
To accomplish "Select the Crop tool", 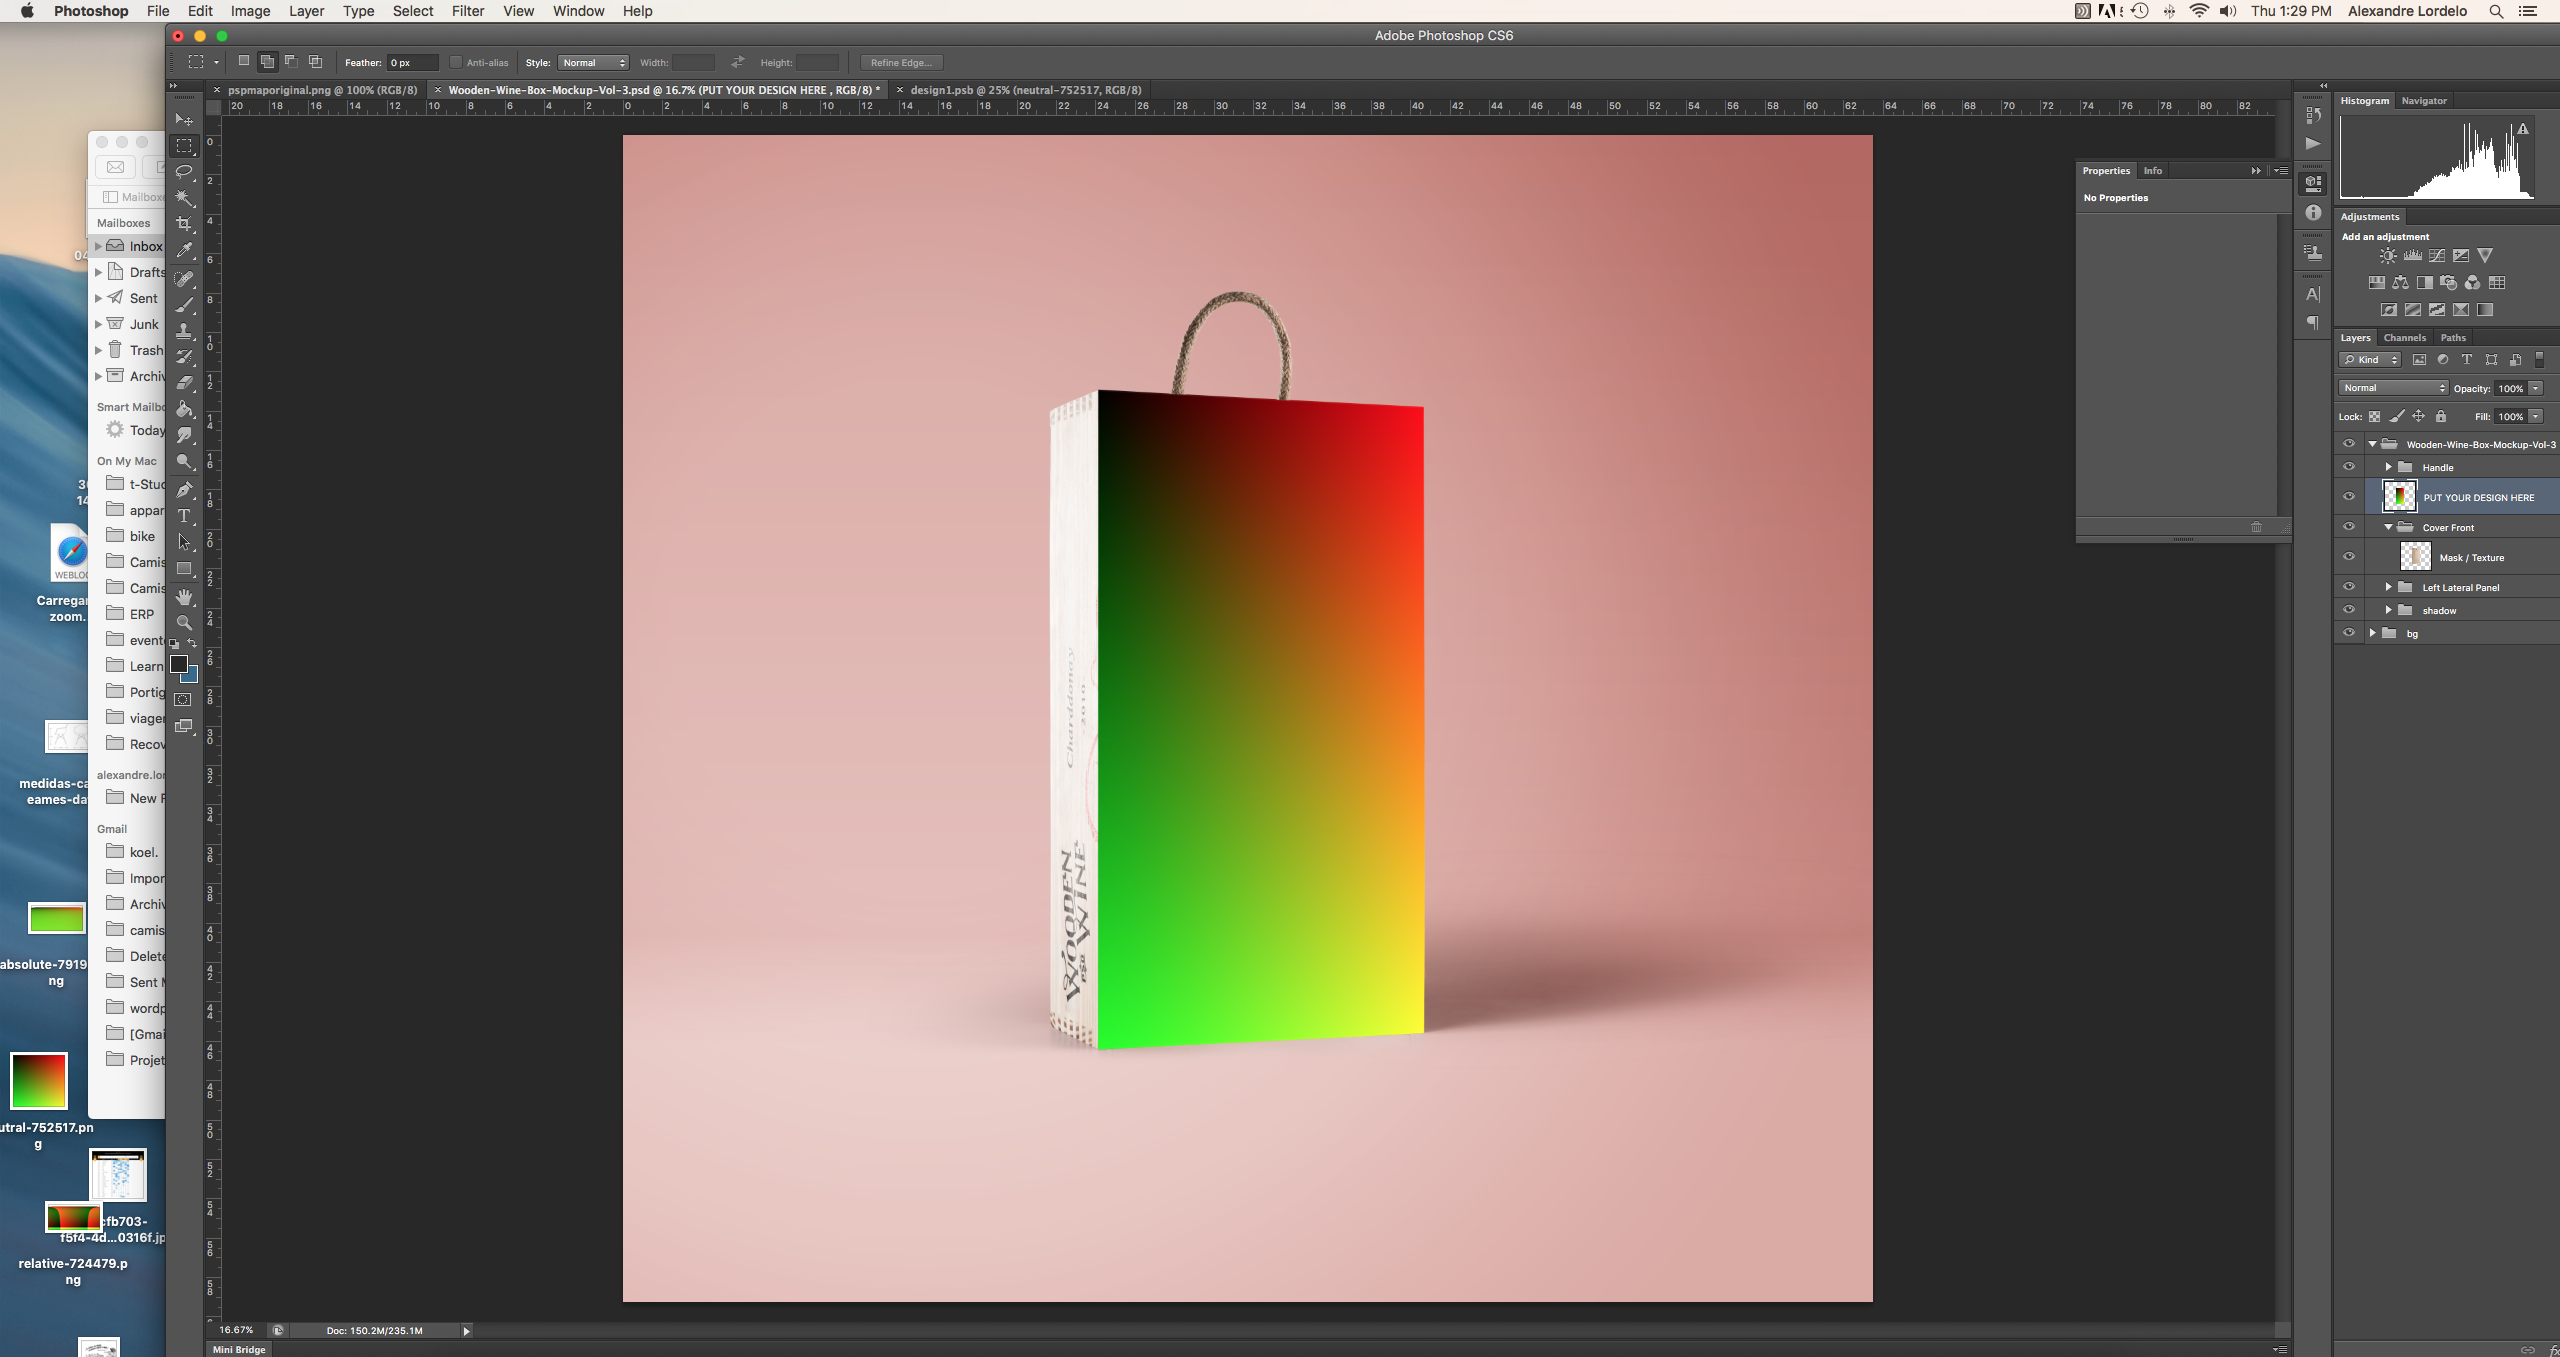I will 184,224.
